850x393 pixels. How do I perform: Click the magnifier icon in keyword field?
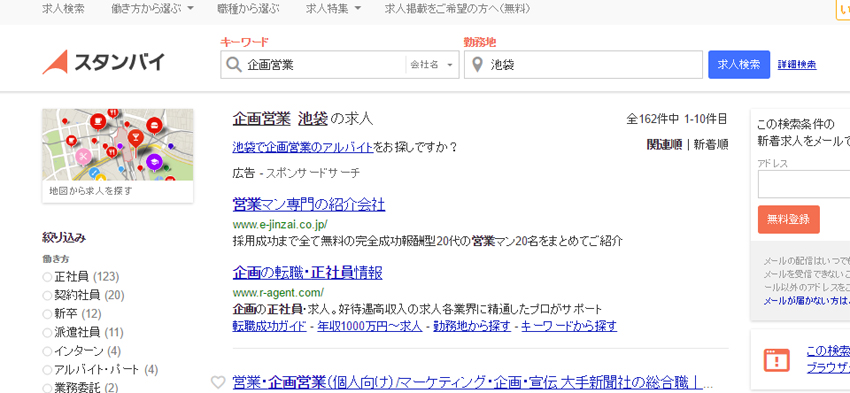(x=233, y=65)
